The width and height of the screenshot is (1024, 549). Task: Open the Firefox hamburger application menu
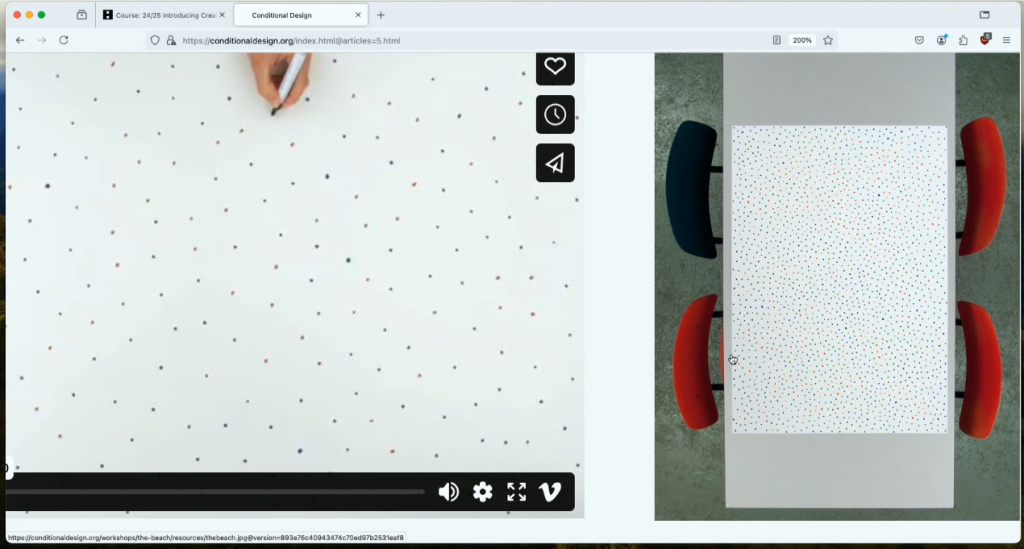1006,40
